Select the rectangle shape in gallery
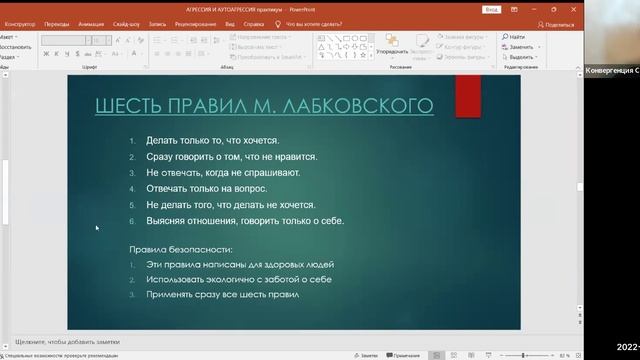Viewport: 640px width, 360px height. (x=346, y=38)
